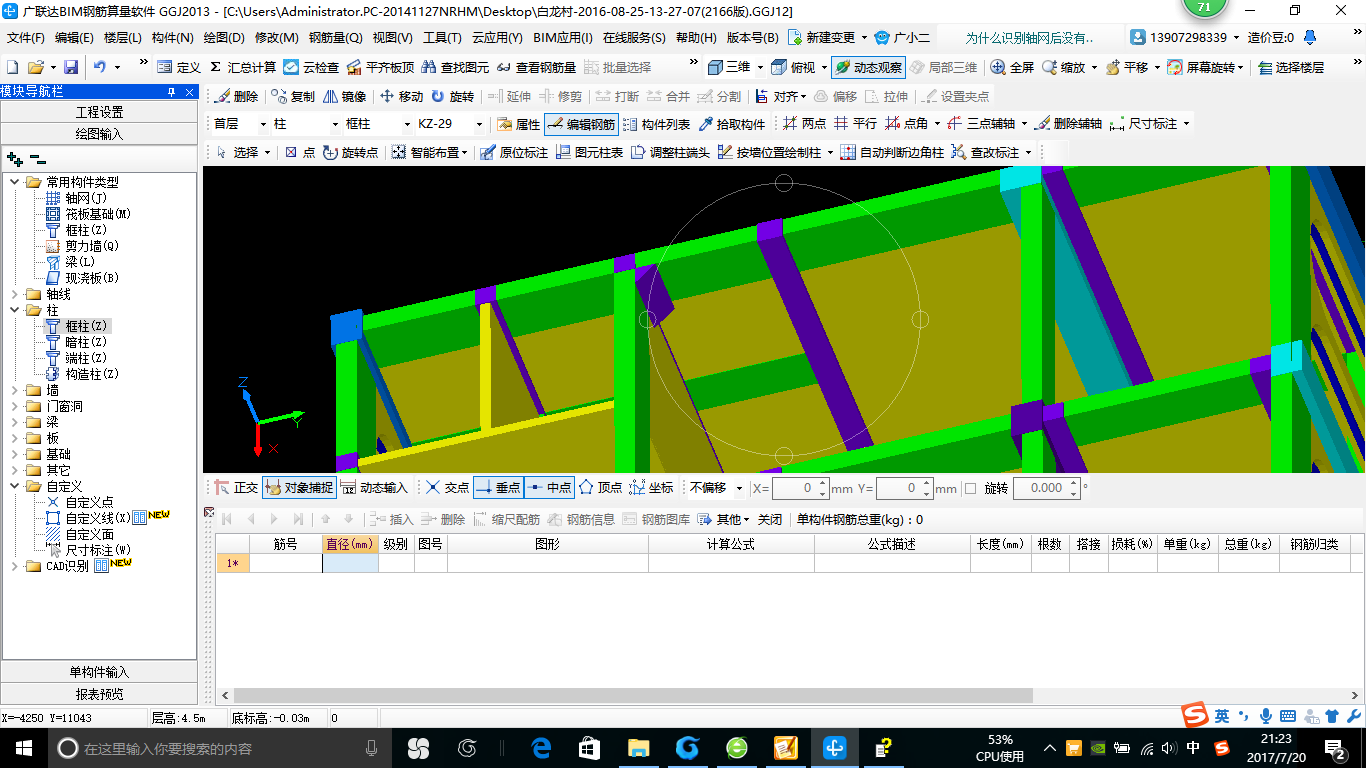Viewport: 1366px width, 768px height.
Task: Click 关闭 in rebar table toolbar
Action: (x=770, y=519)
